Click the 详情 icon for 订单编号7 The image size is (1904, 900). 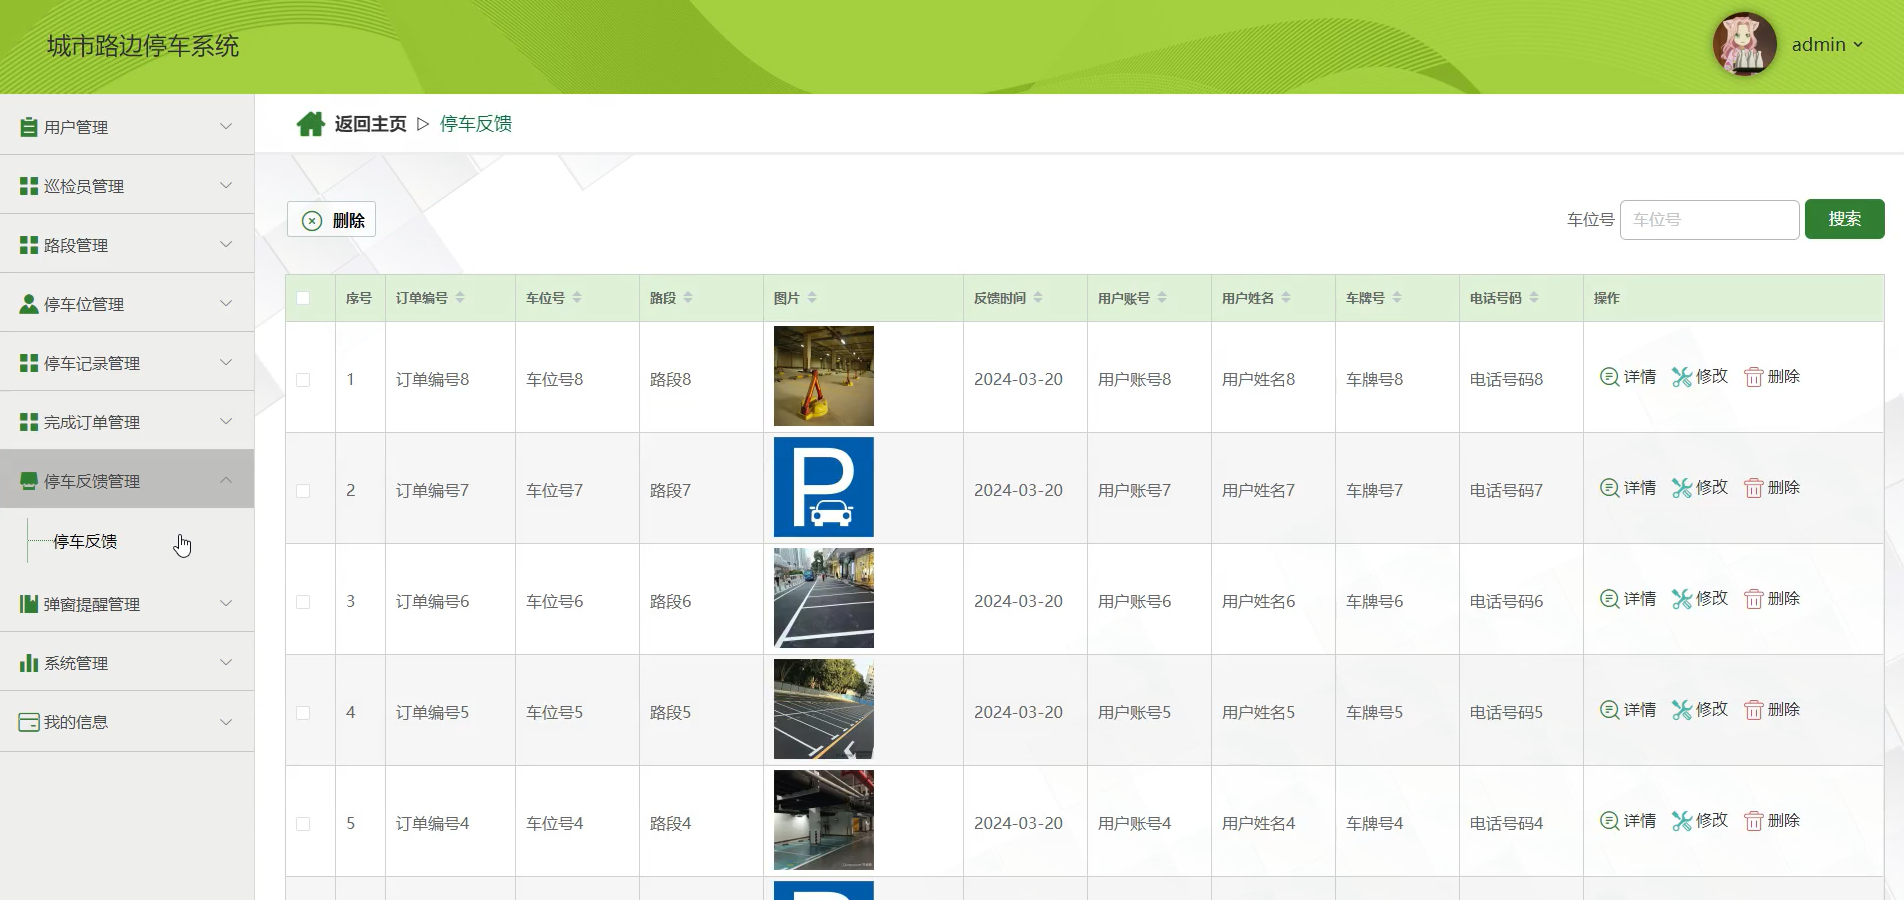1609,488
